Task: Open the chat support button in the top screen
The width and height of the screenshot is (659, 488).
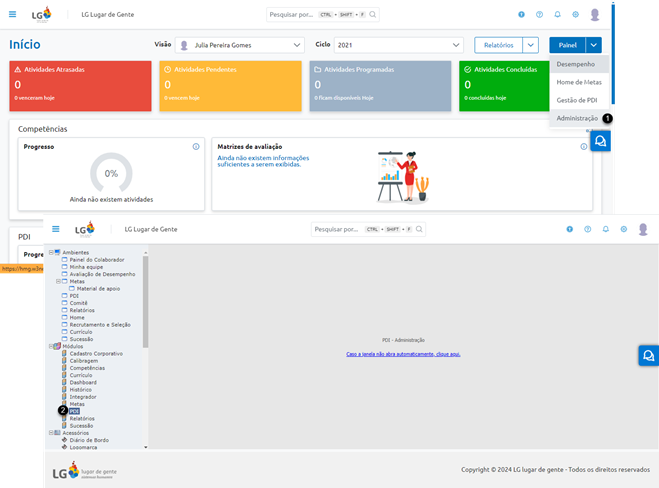Action: coord(600,141)
